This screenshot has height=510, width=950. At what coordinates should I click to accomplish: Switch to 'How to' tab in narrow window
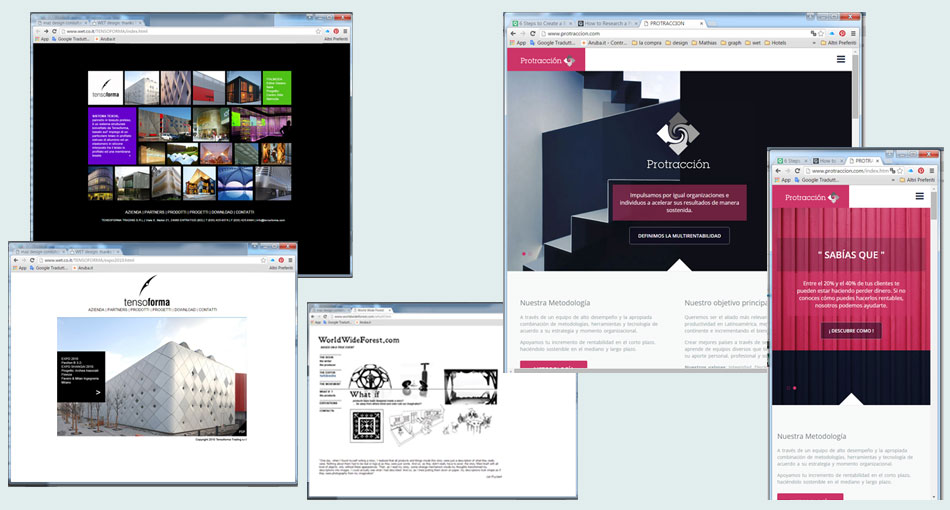[828, 161]
